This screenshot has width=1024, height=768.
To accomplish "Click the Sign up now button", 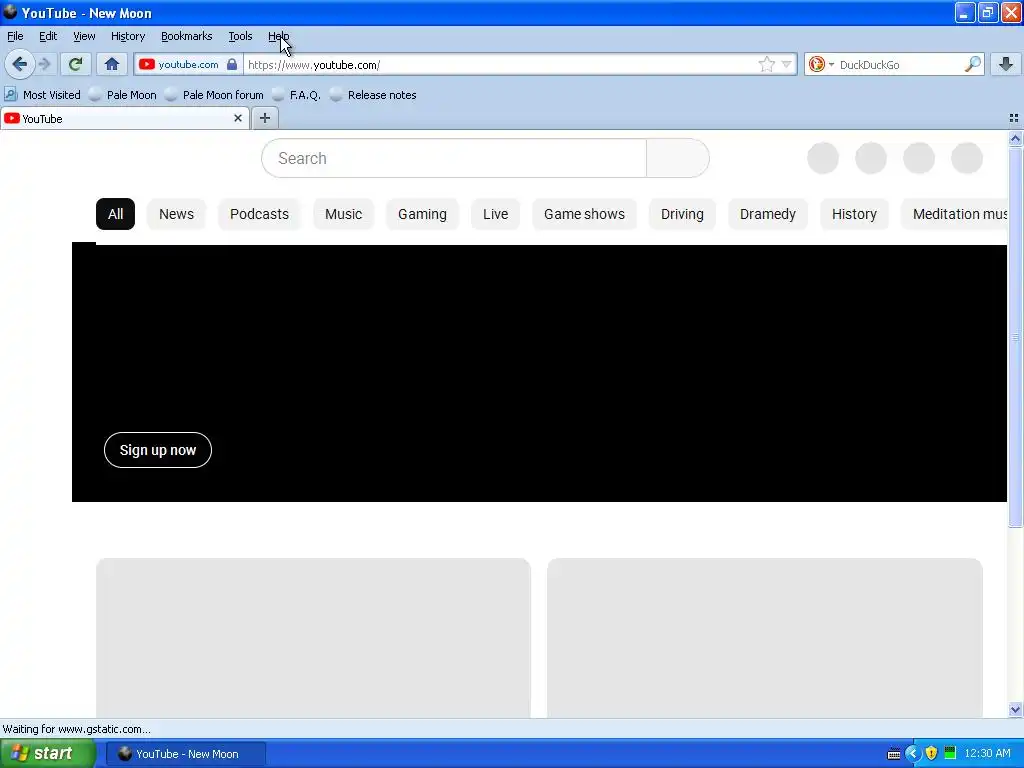I will click(x=157, y=450).
